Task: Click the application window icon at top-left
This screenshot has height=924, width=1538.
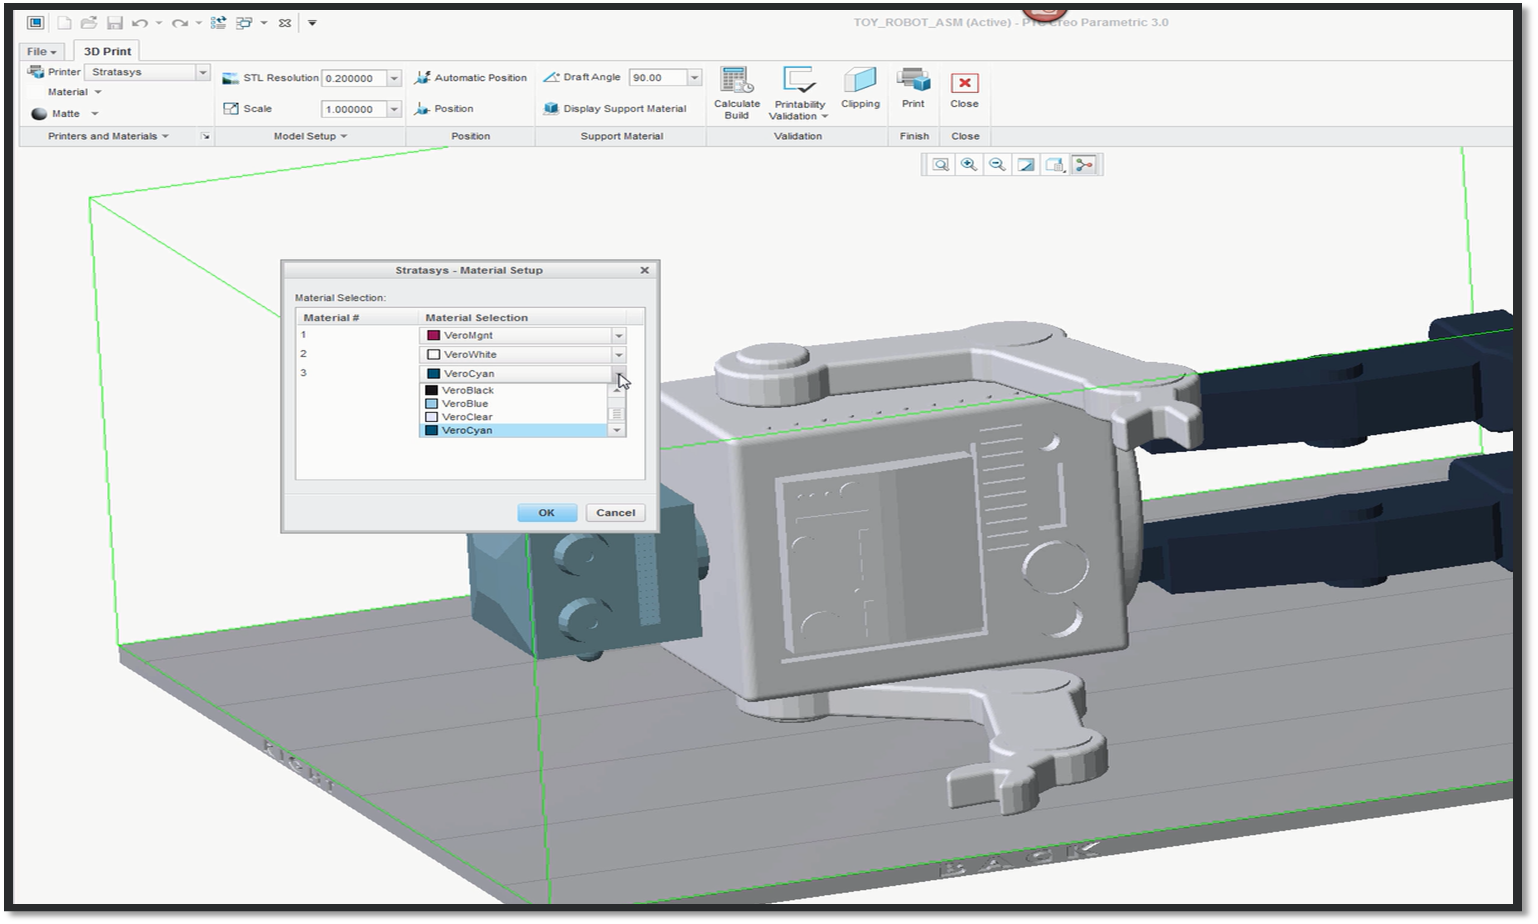Action: [35, 22]
